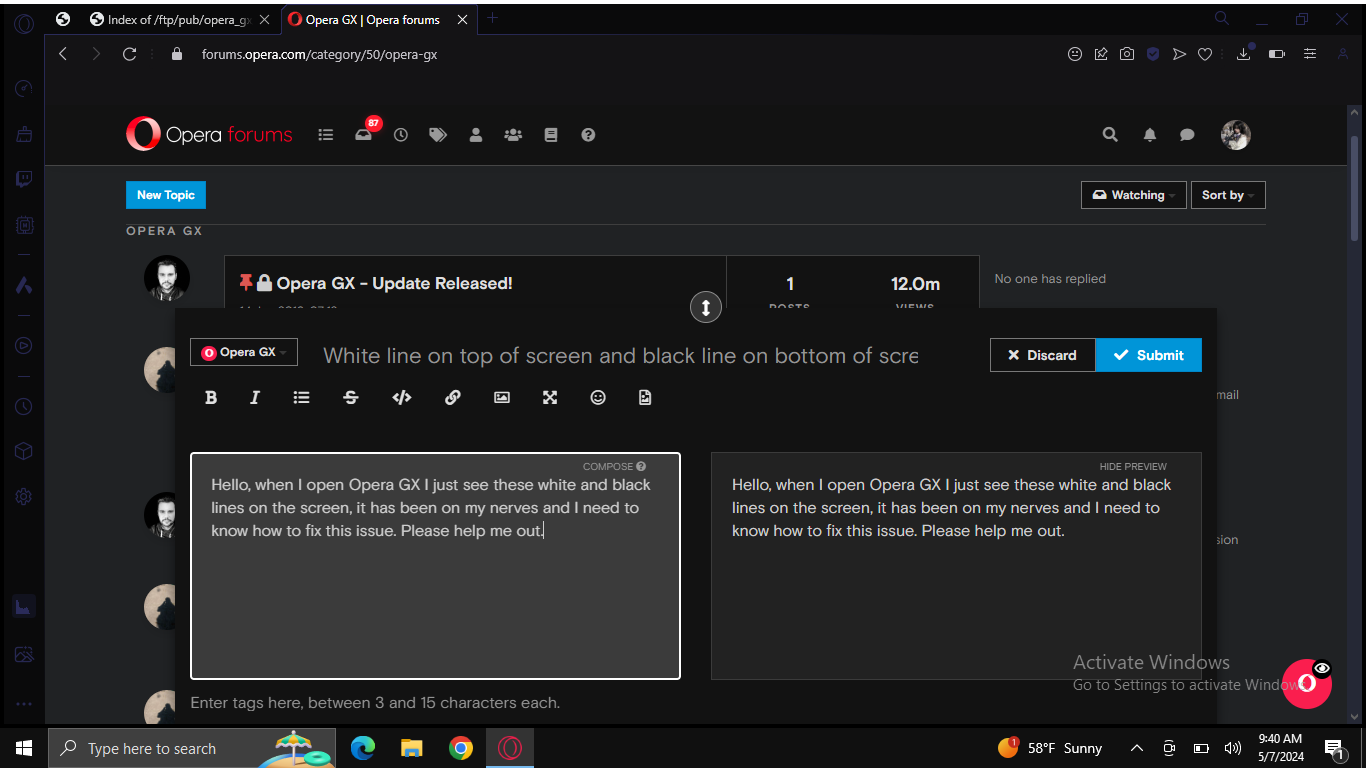This screenshot has width=1366, height=768.
Task: Insert a bulleted list in composer
Action: (301, 398)
